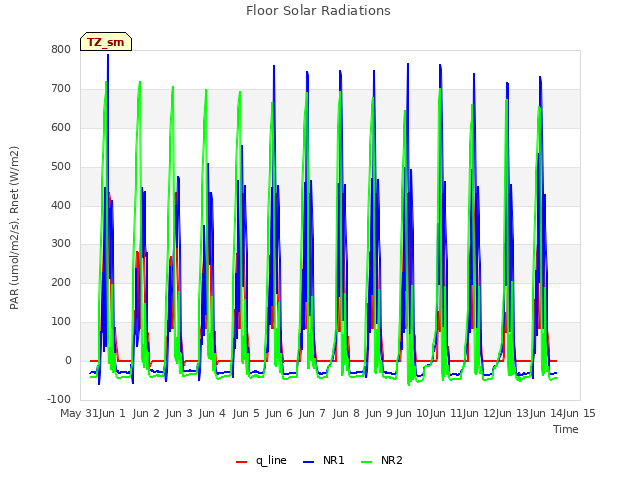Click the Jun 15 x-axis date label
This screenshot has height=480, width=640.
[x=579, y=413]
